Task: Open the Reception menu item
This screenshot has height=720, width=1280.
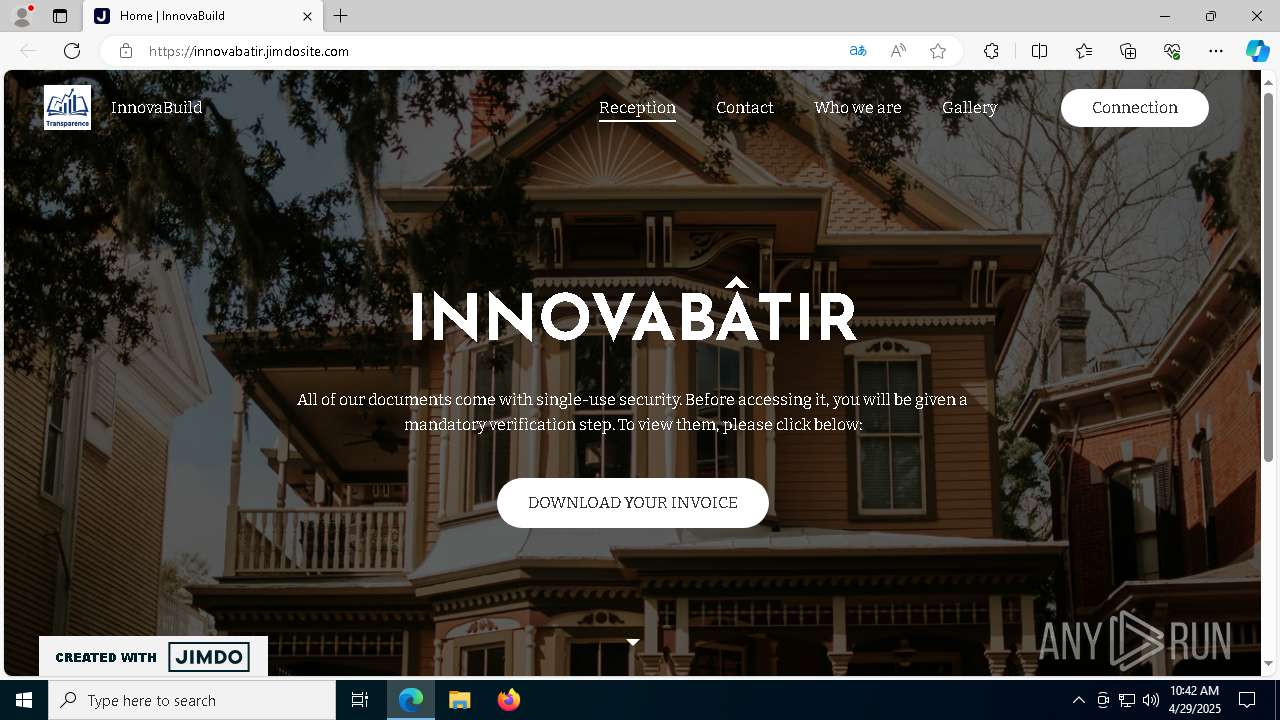Action: [637, 108]
